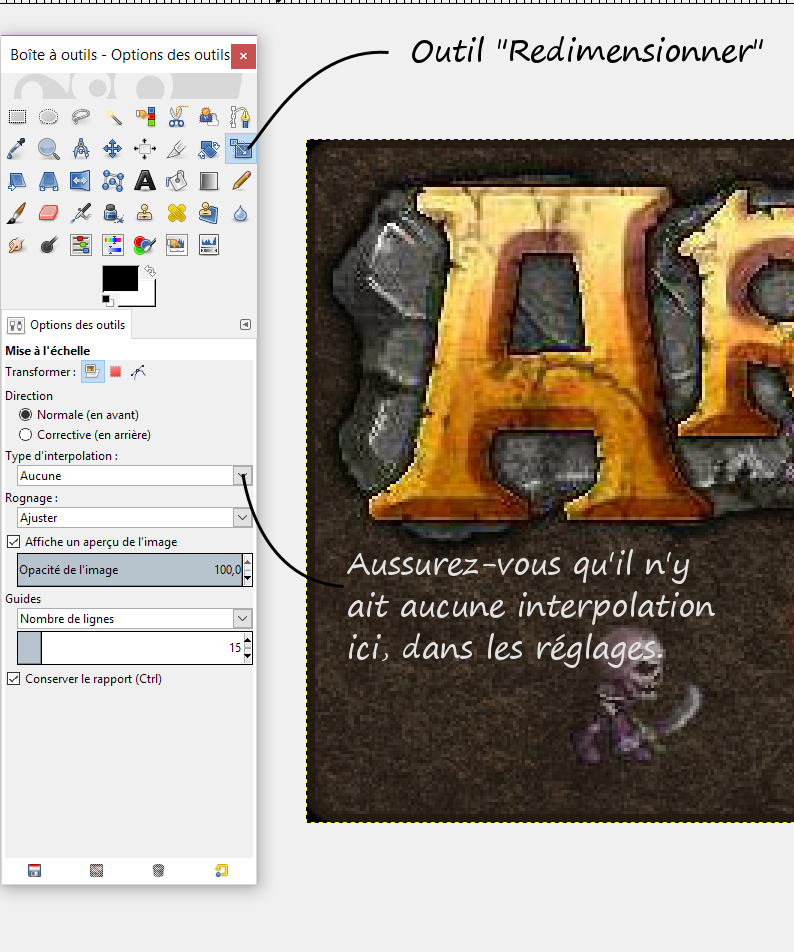
Task: Click the guide line count slider
Action: tap(130, 648)
